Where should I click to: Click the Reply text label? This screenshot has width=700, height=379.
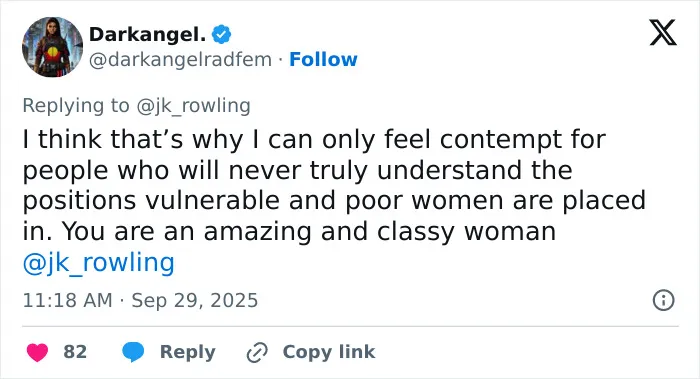coord(188,352)
